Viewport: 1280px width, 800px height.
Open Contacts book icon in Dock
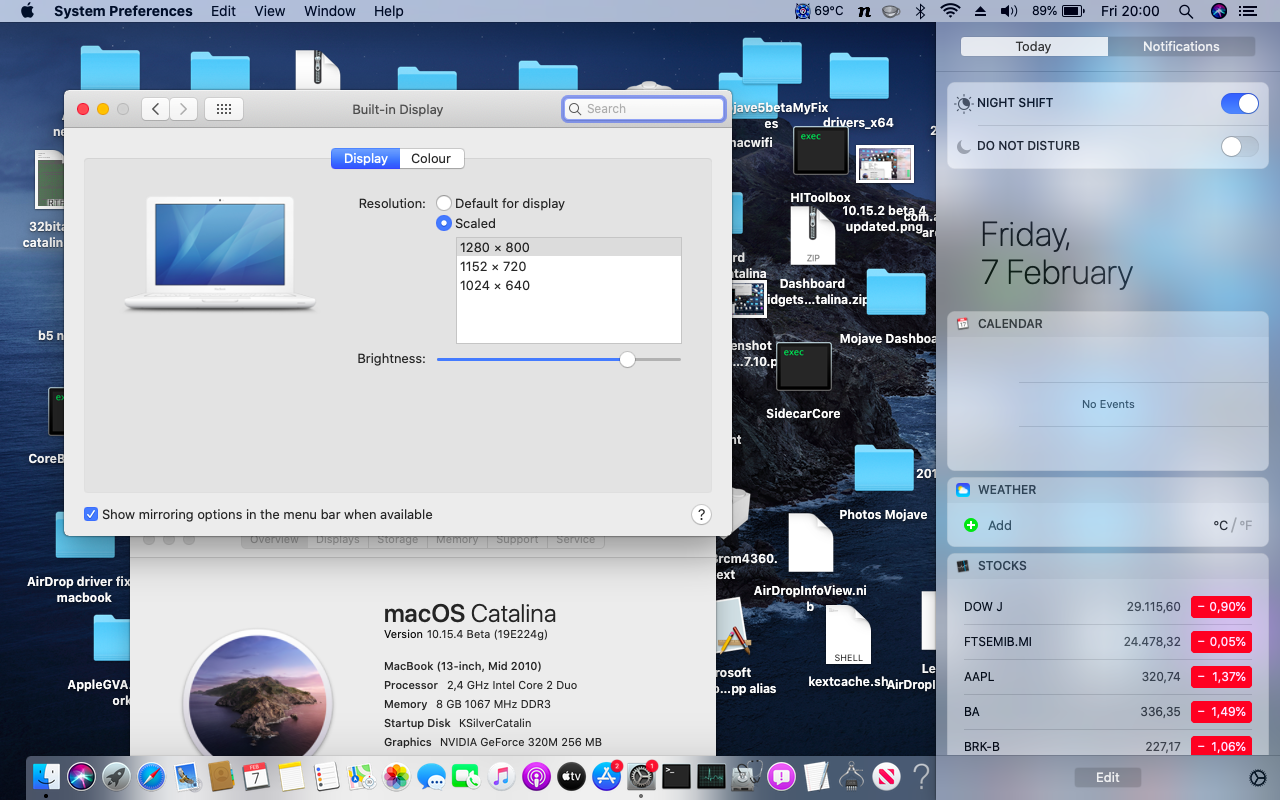pos(221,775)
